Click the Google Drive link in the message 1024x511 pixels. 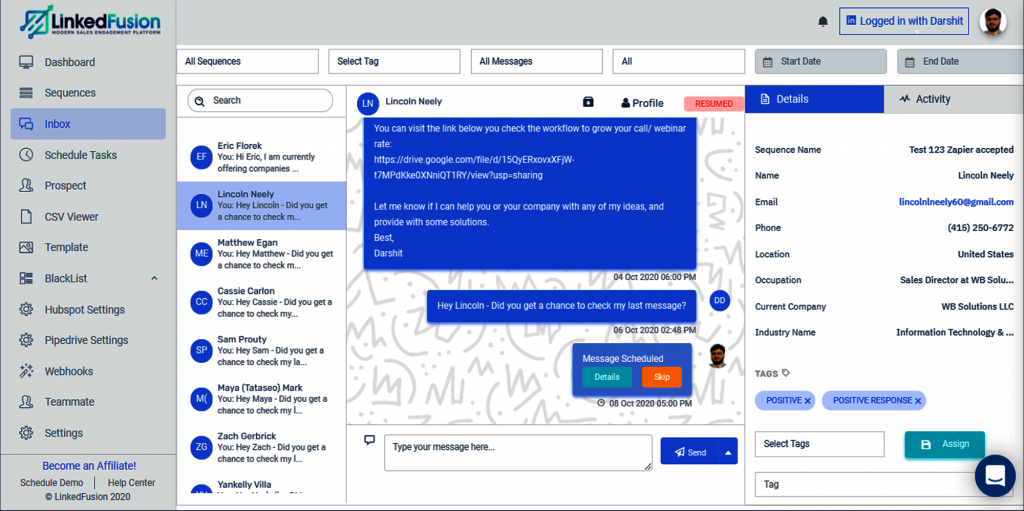474,167
